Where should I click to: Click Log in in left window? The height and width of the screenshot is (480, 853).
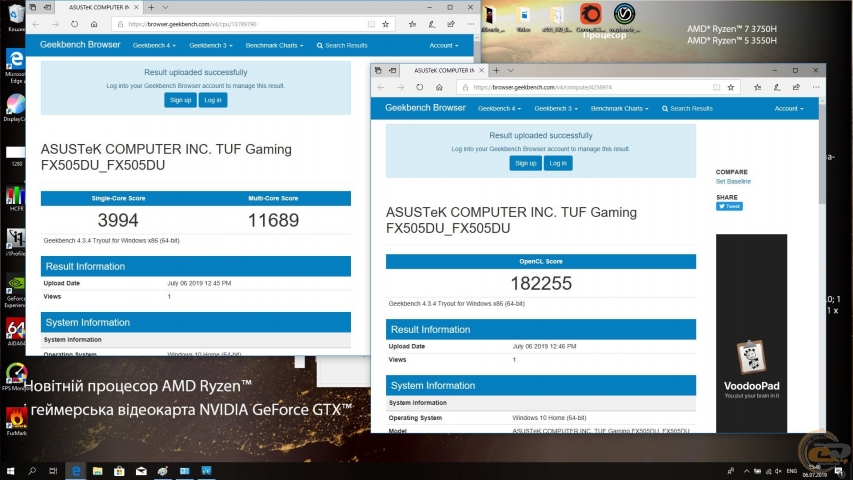(x=213, y=100)
